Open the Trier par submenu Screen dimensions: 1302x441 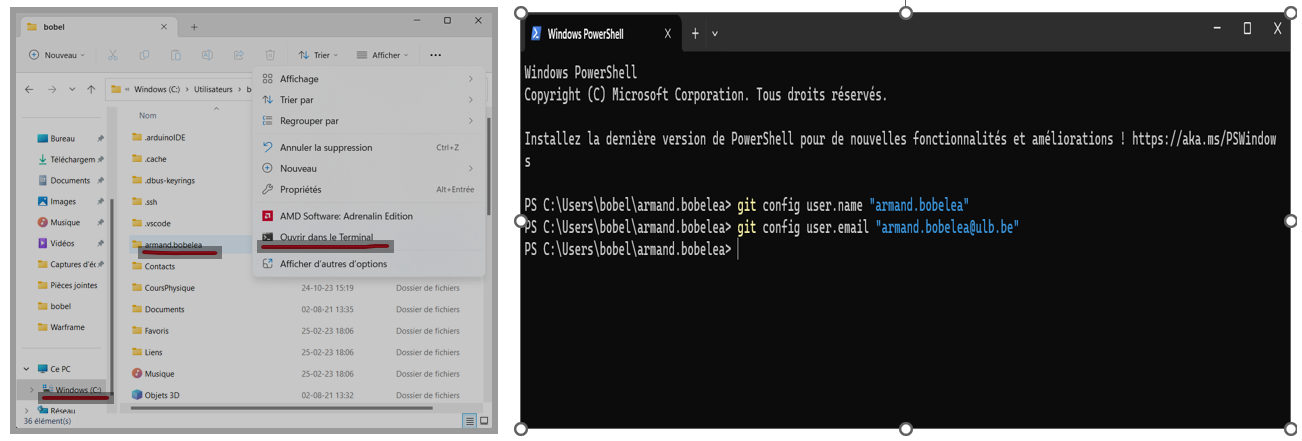click(x=368, y=100)
